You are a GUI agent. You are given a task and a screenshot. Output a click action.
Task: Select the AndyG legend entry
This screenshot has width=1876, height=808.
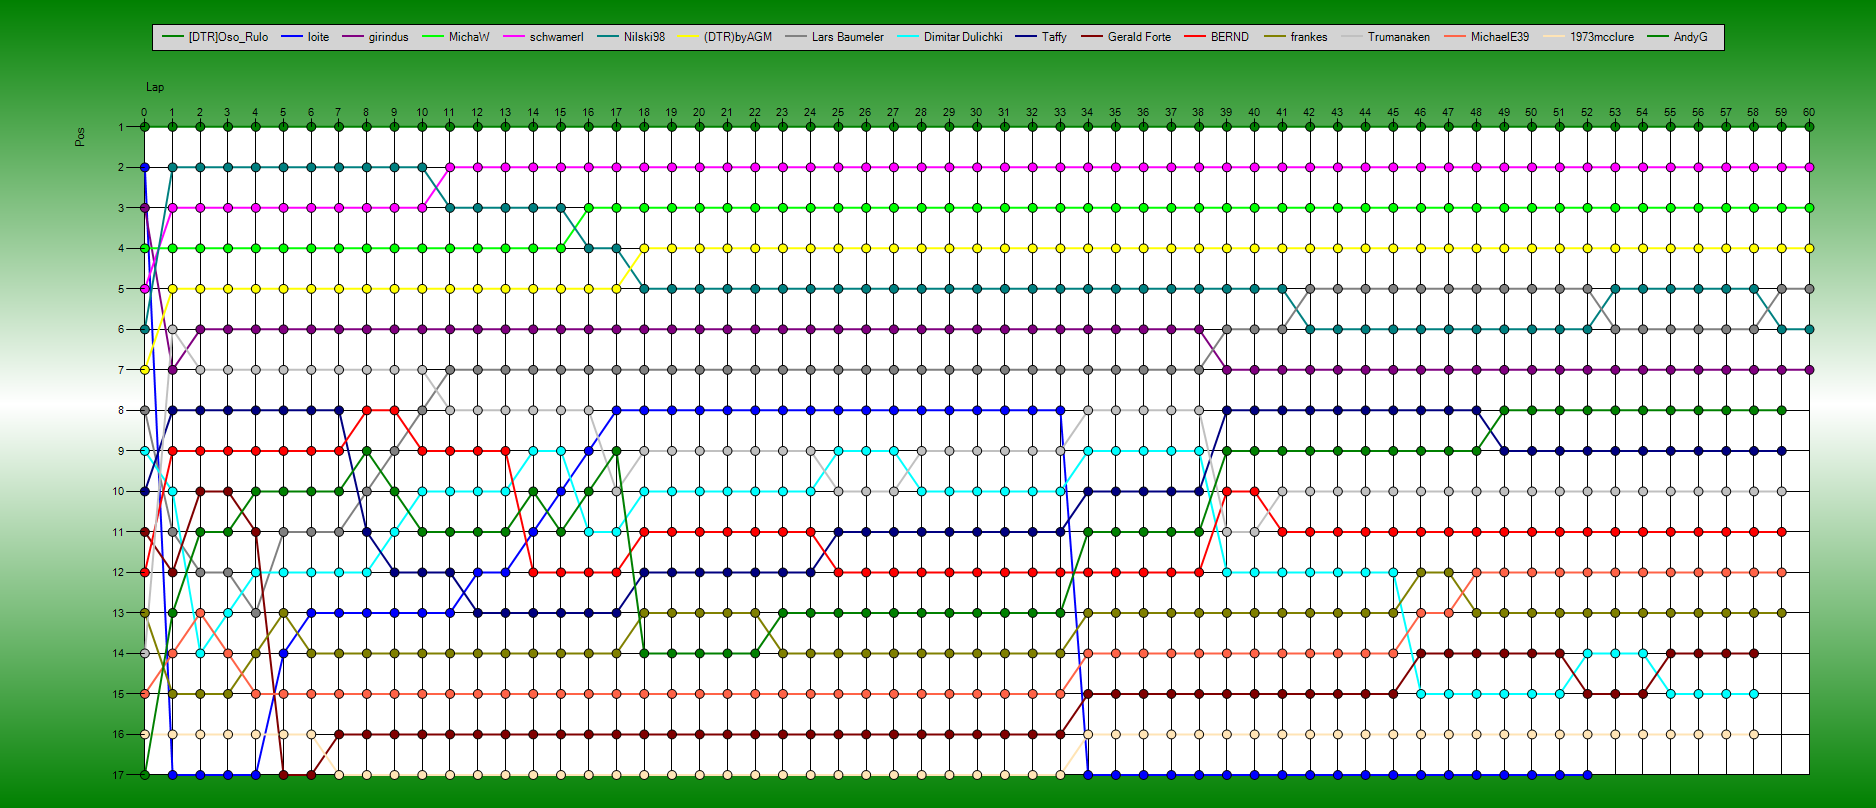1677,37
